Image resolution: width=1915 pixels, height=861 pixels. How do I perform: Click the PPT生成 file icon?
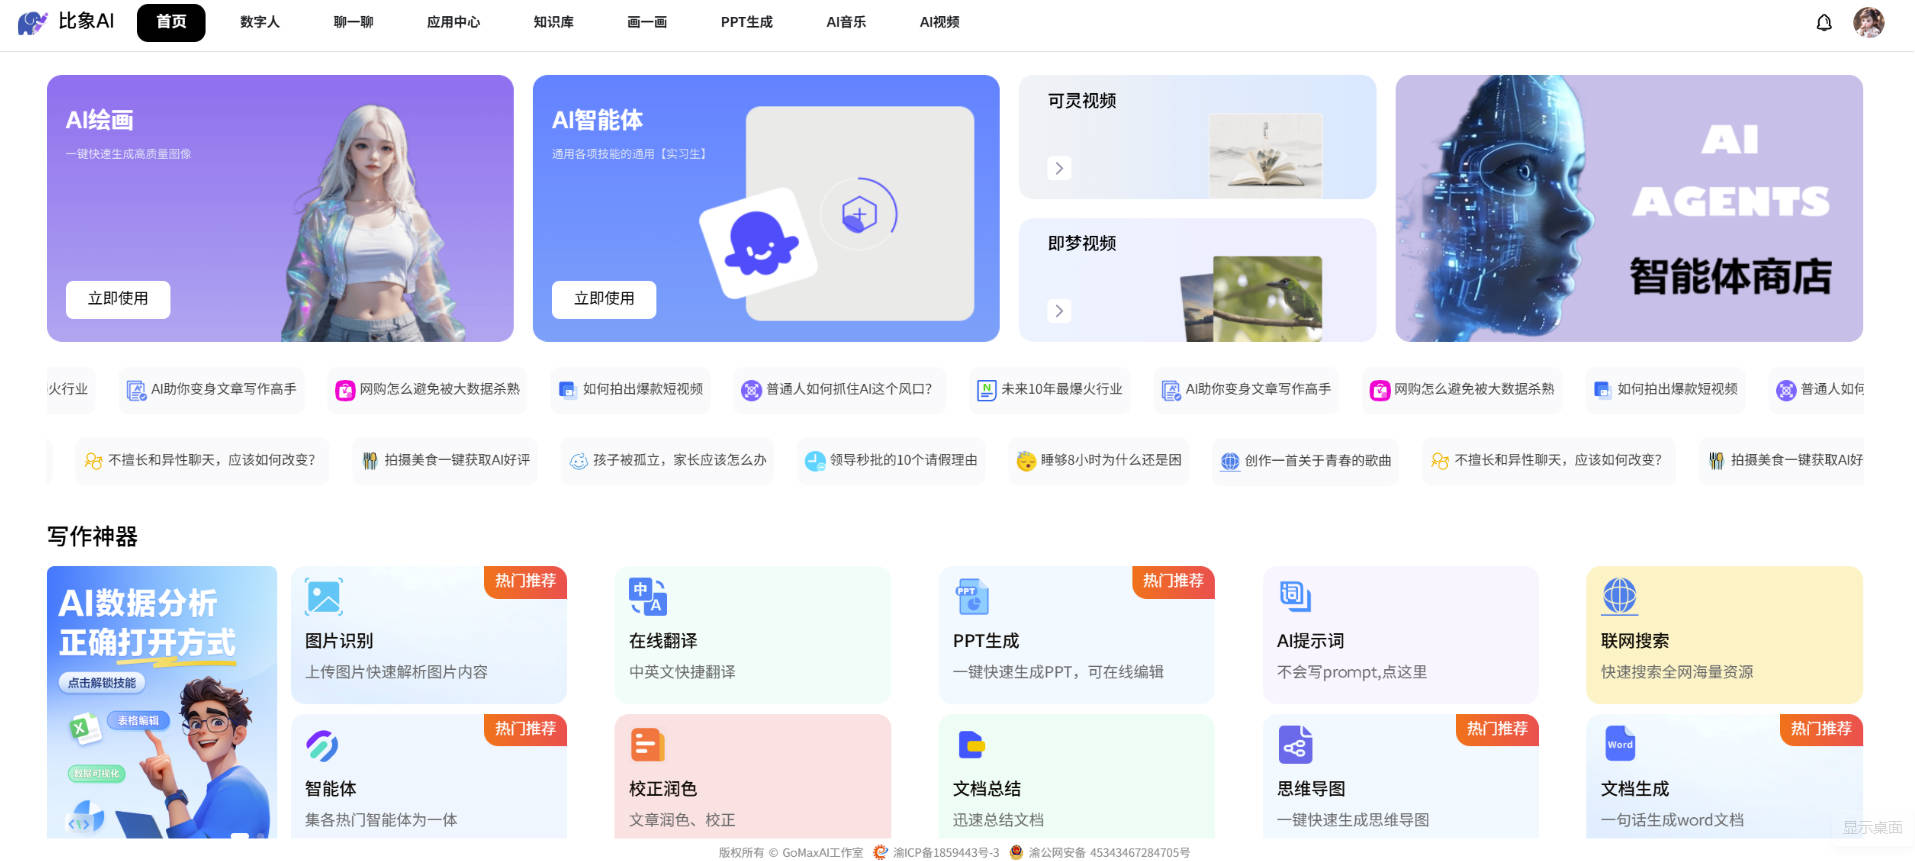point(972,597)
